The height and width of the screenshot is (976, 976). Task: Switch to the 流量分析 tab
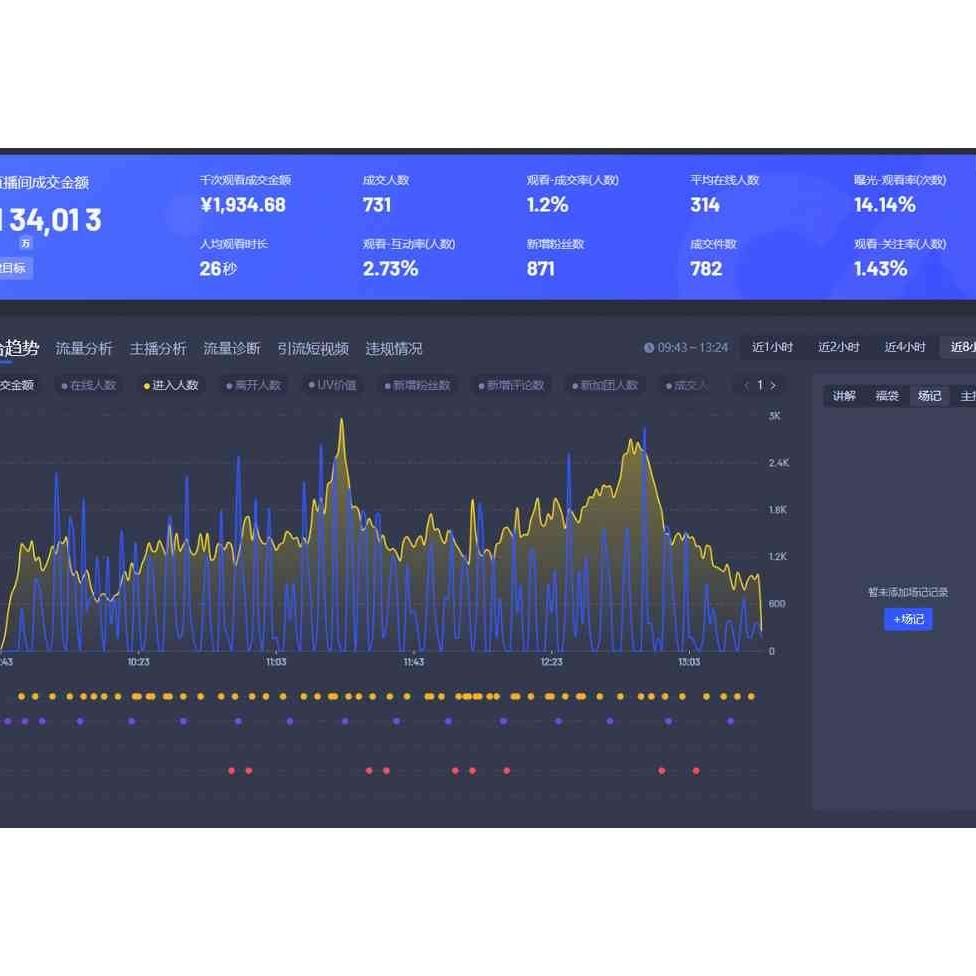click(x=84, y=348)
